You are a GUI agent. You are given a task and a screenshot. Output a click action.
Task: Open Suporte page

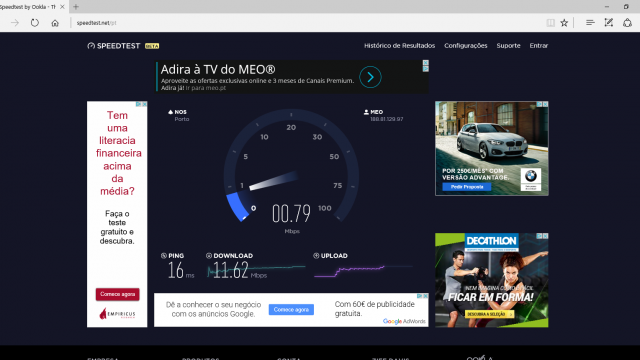(x=508, y=46)
